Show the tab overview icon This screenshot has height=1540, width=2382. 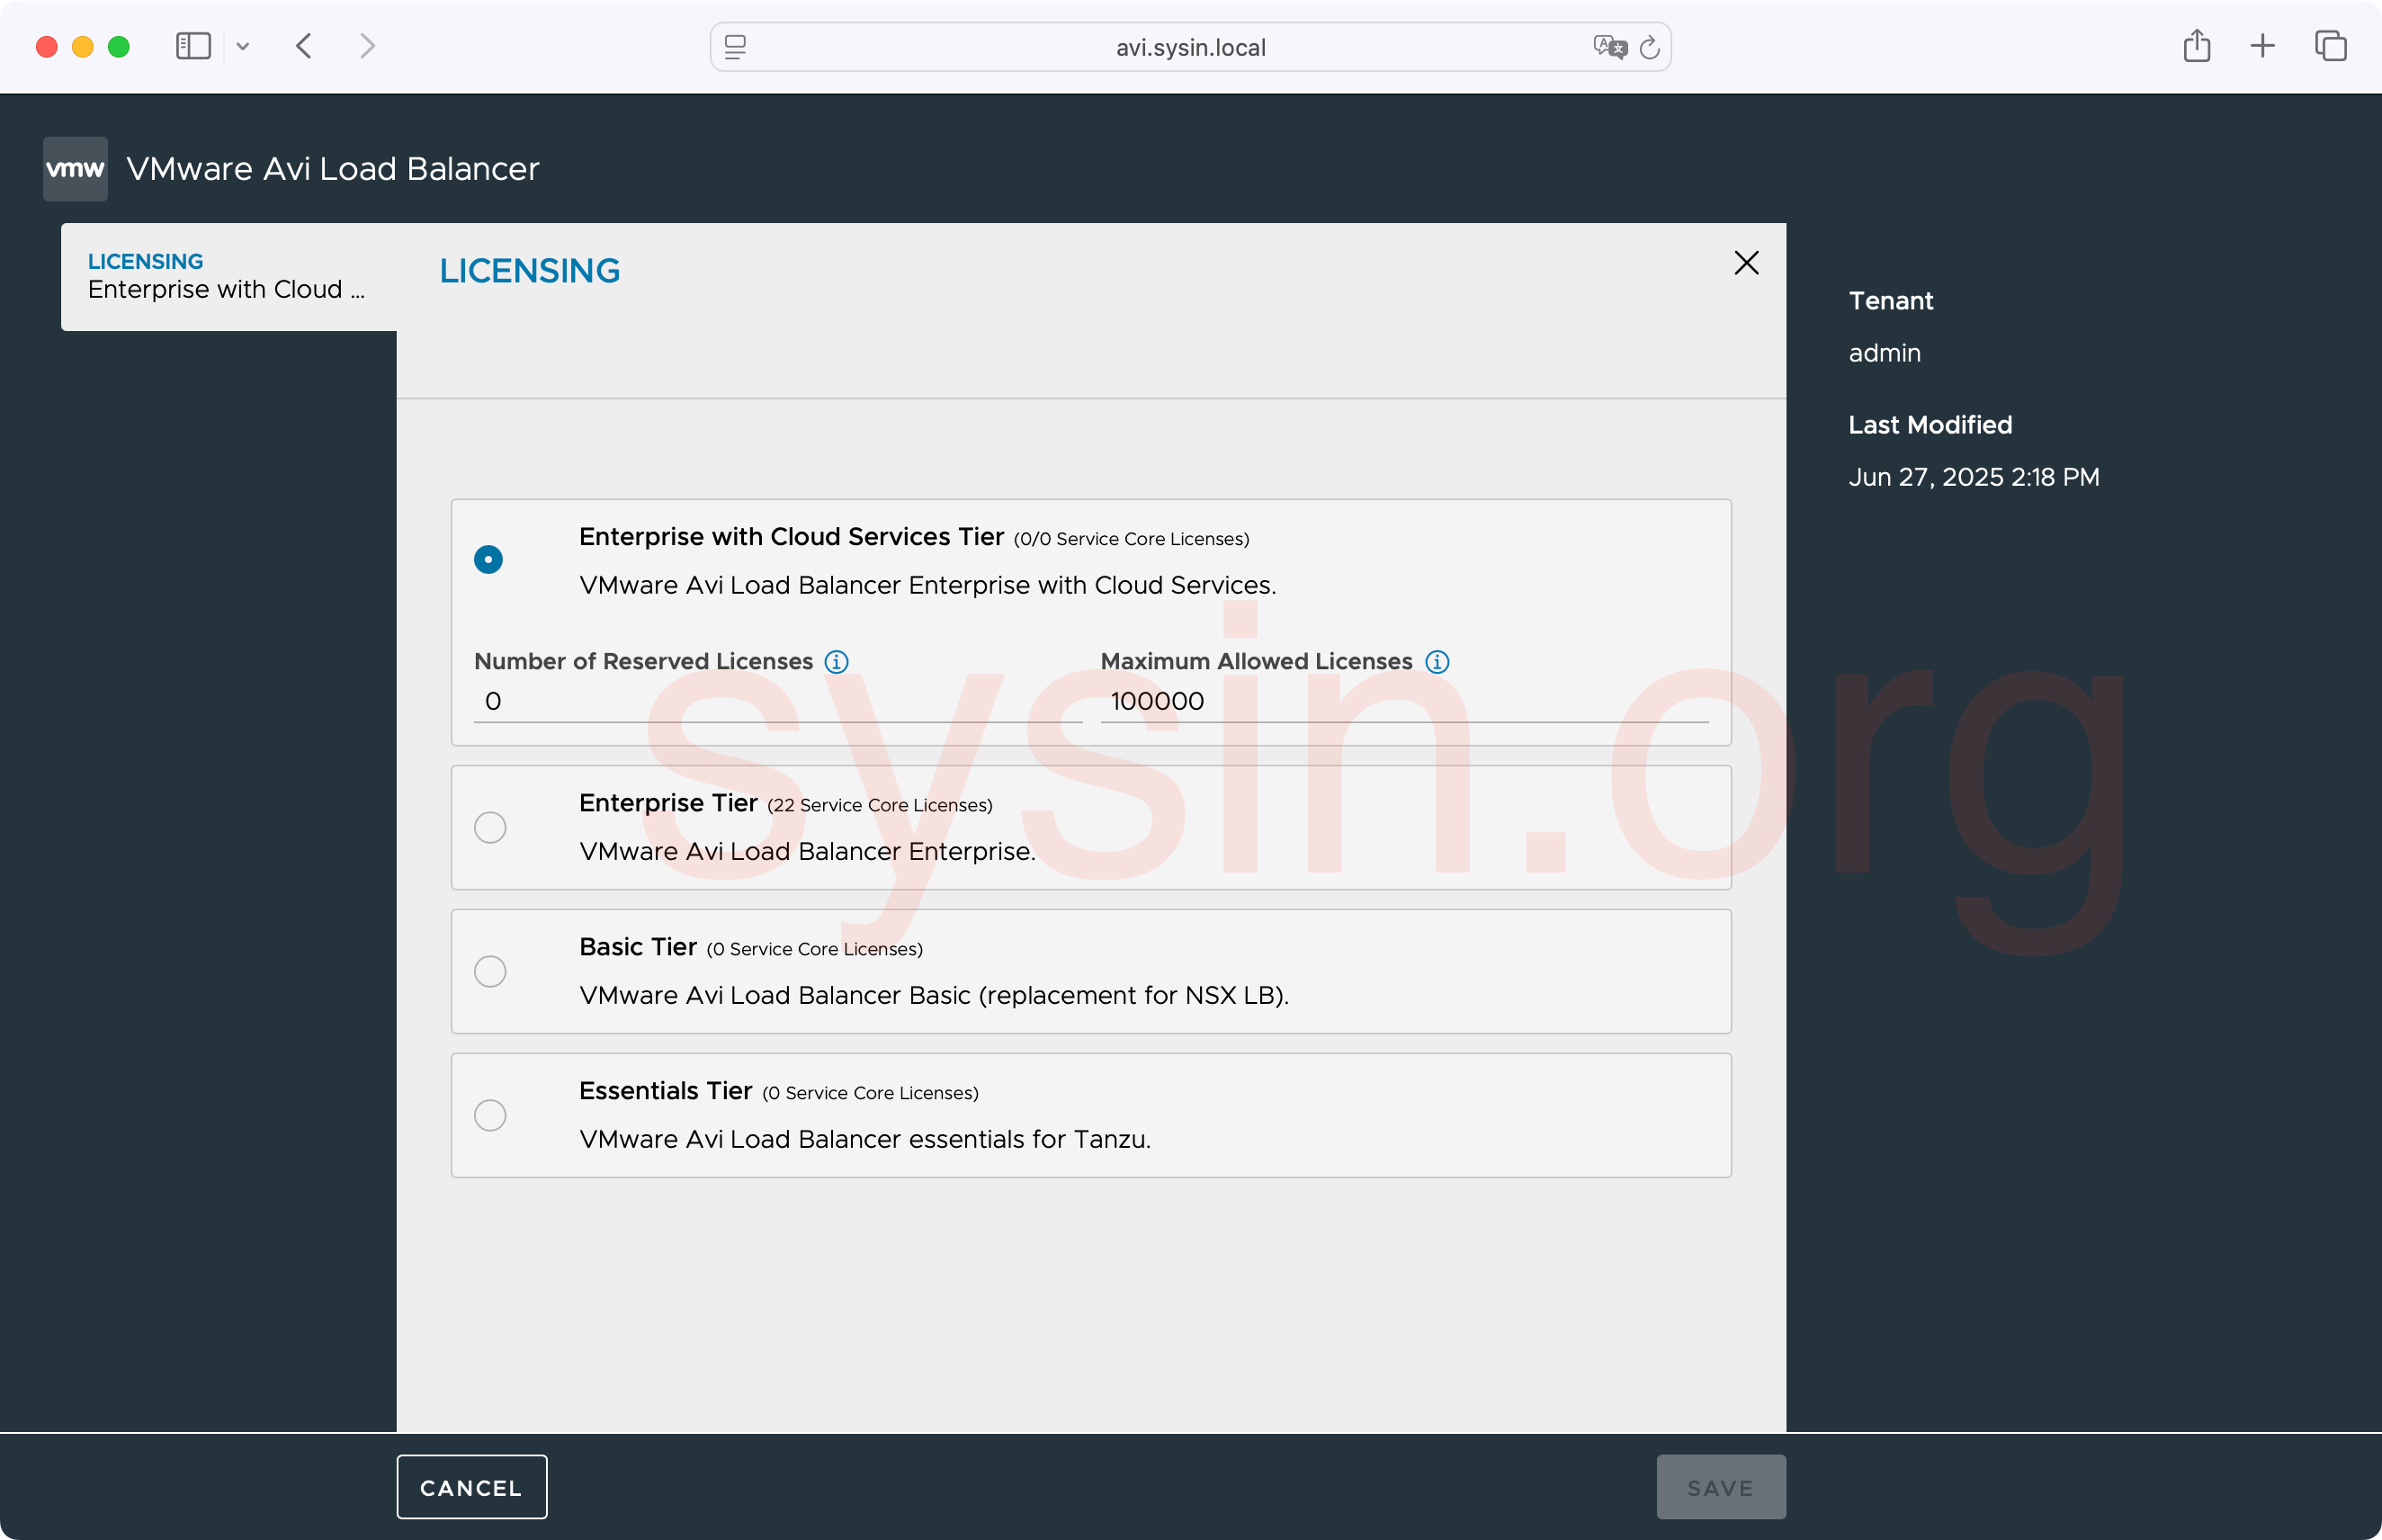(2330, 46)
